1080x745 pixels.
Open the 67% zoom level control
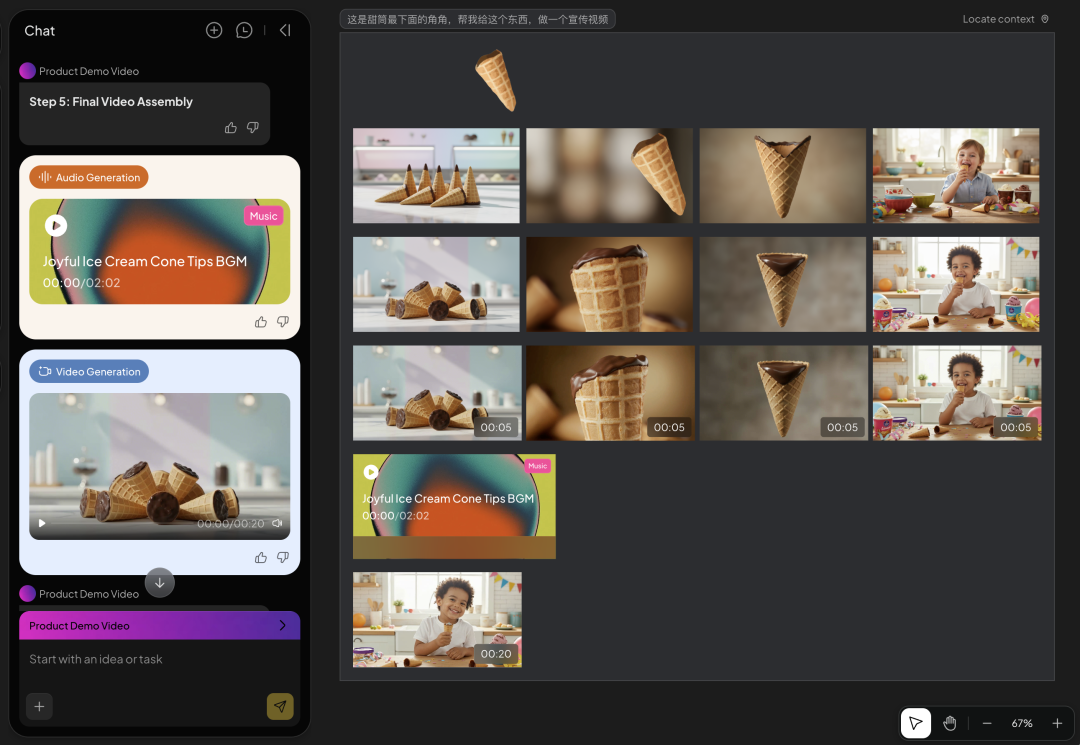point(1022,723)
